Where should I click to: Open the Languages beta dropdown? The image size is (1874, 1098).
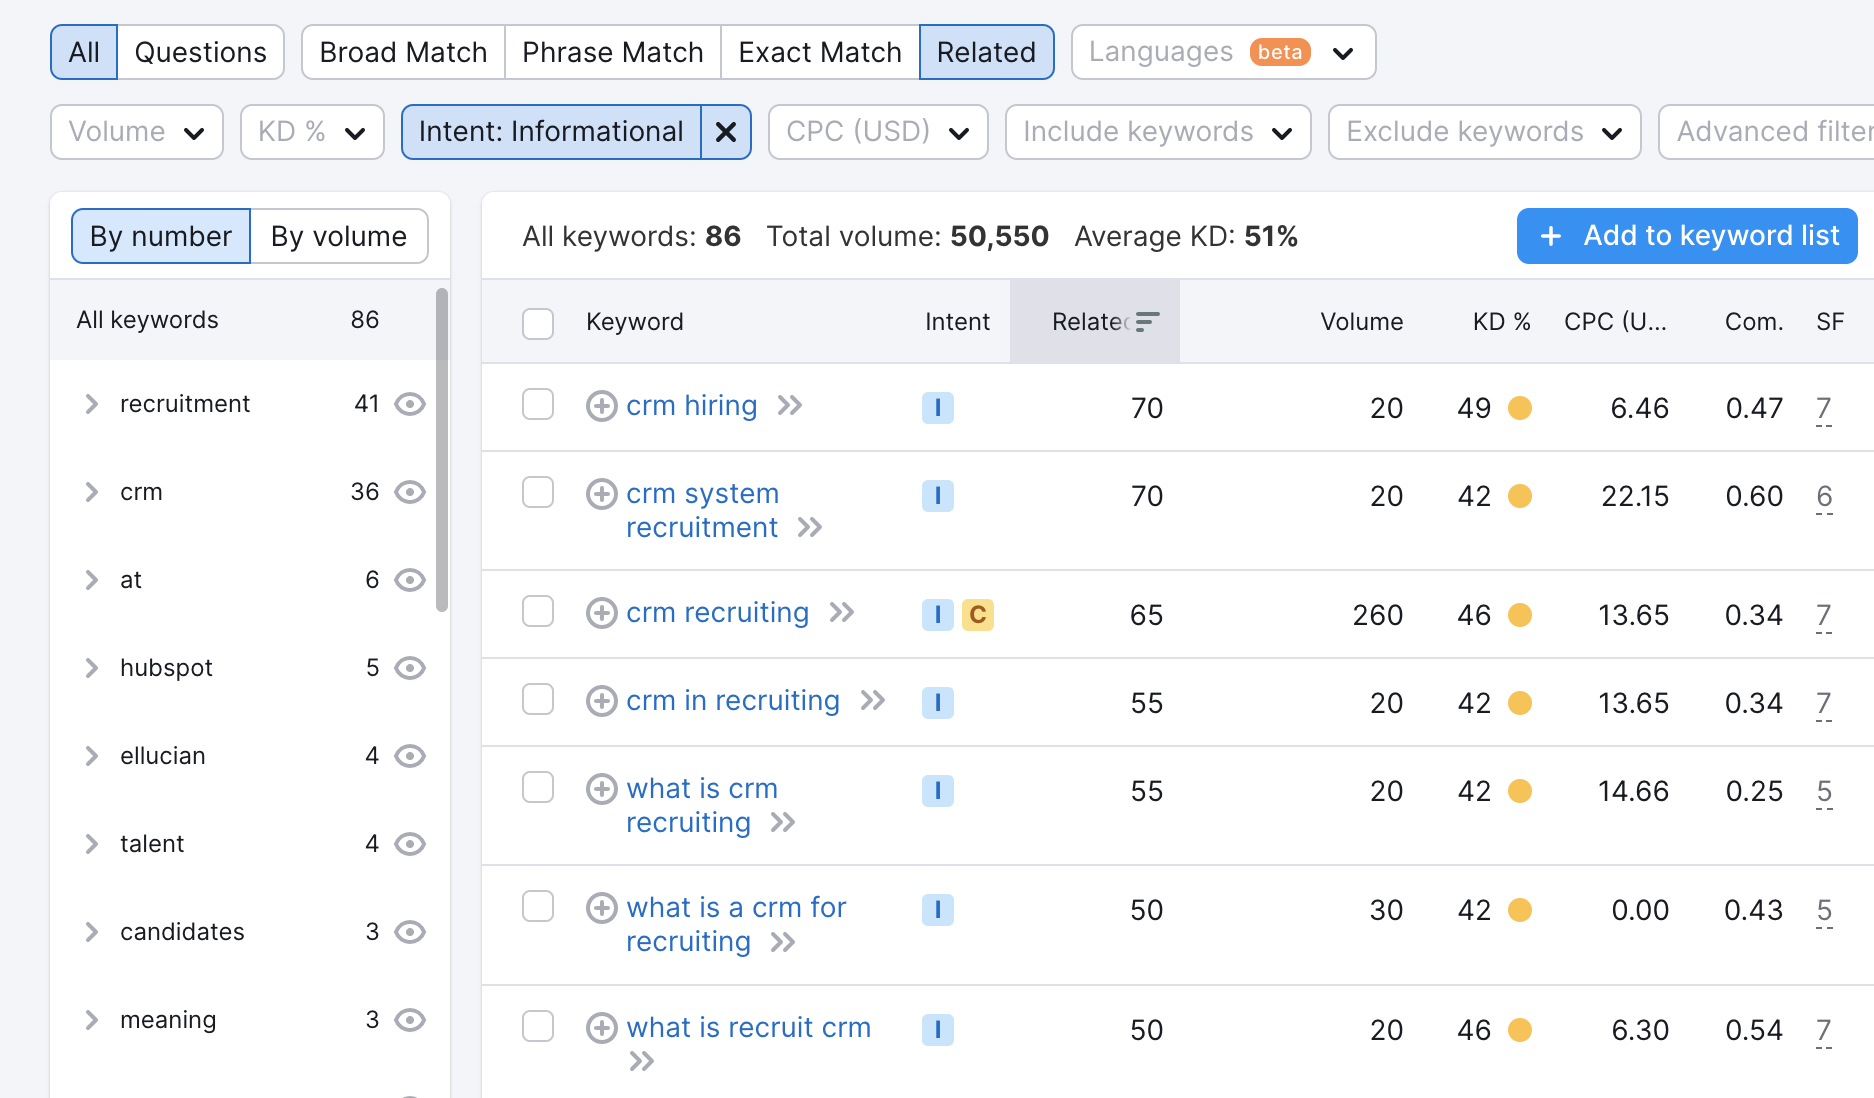click(1222, 52)
